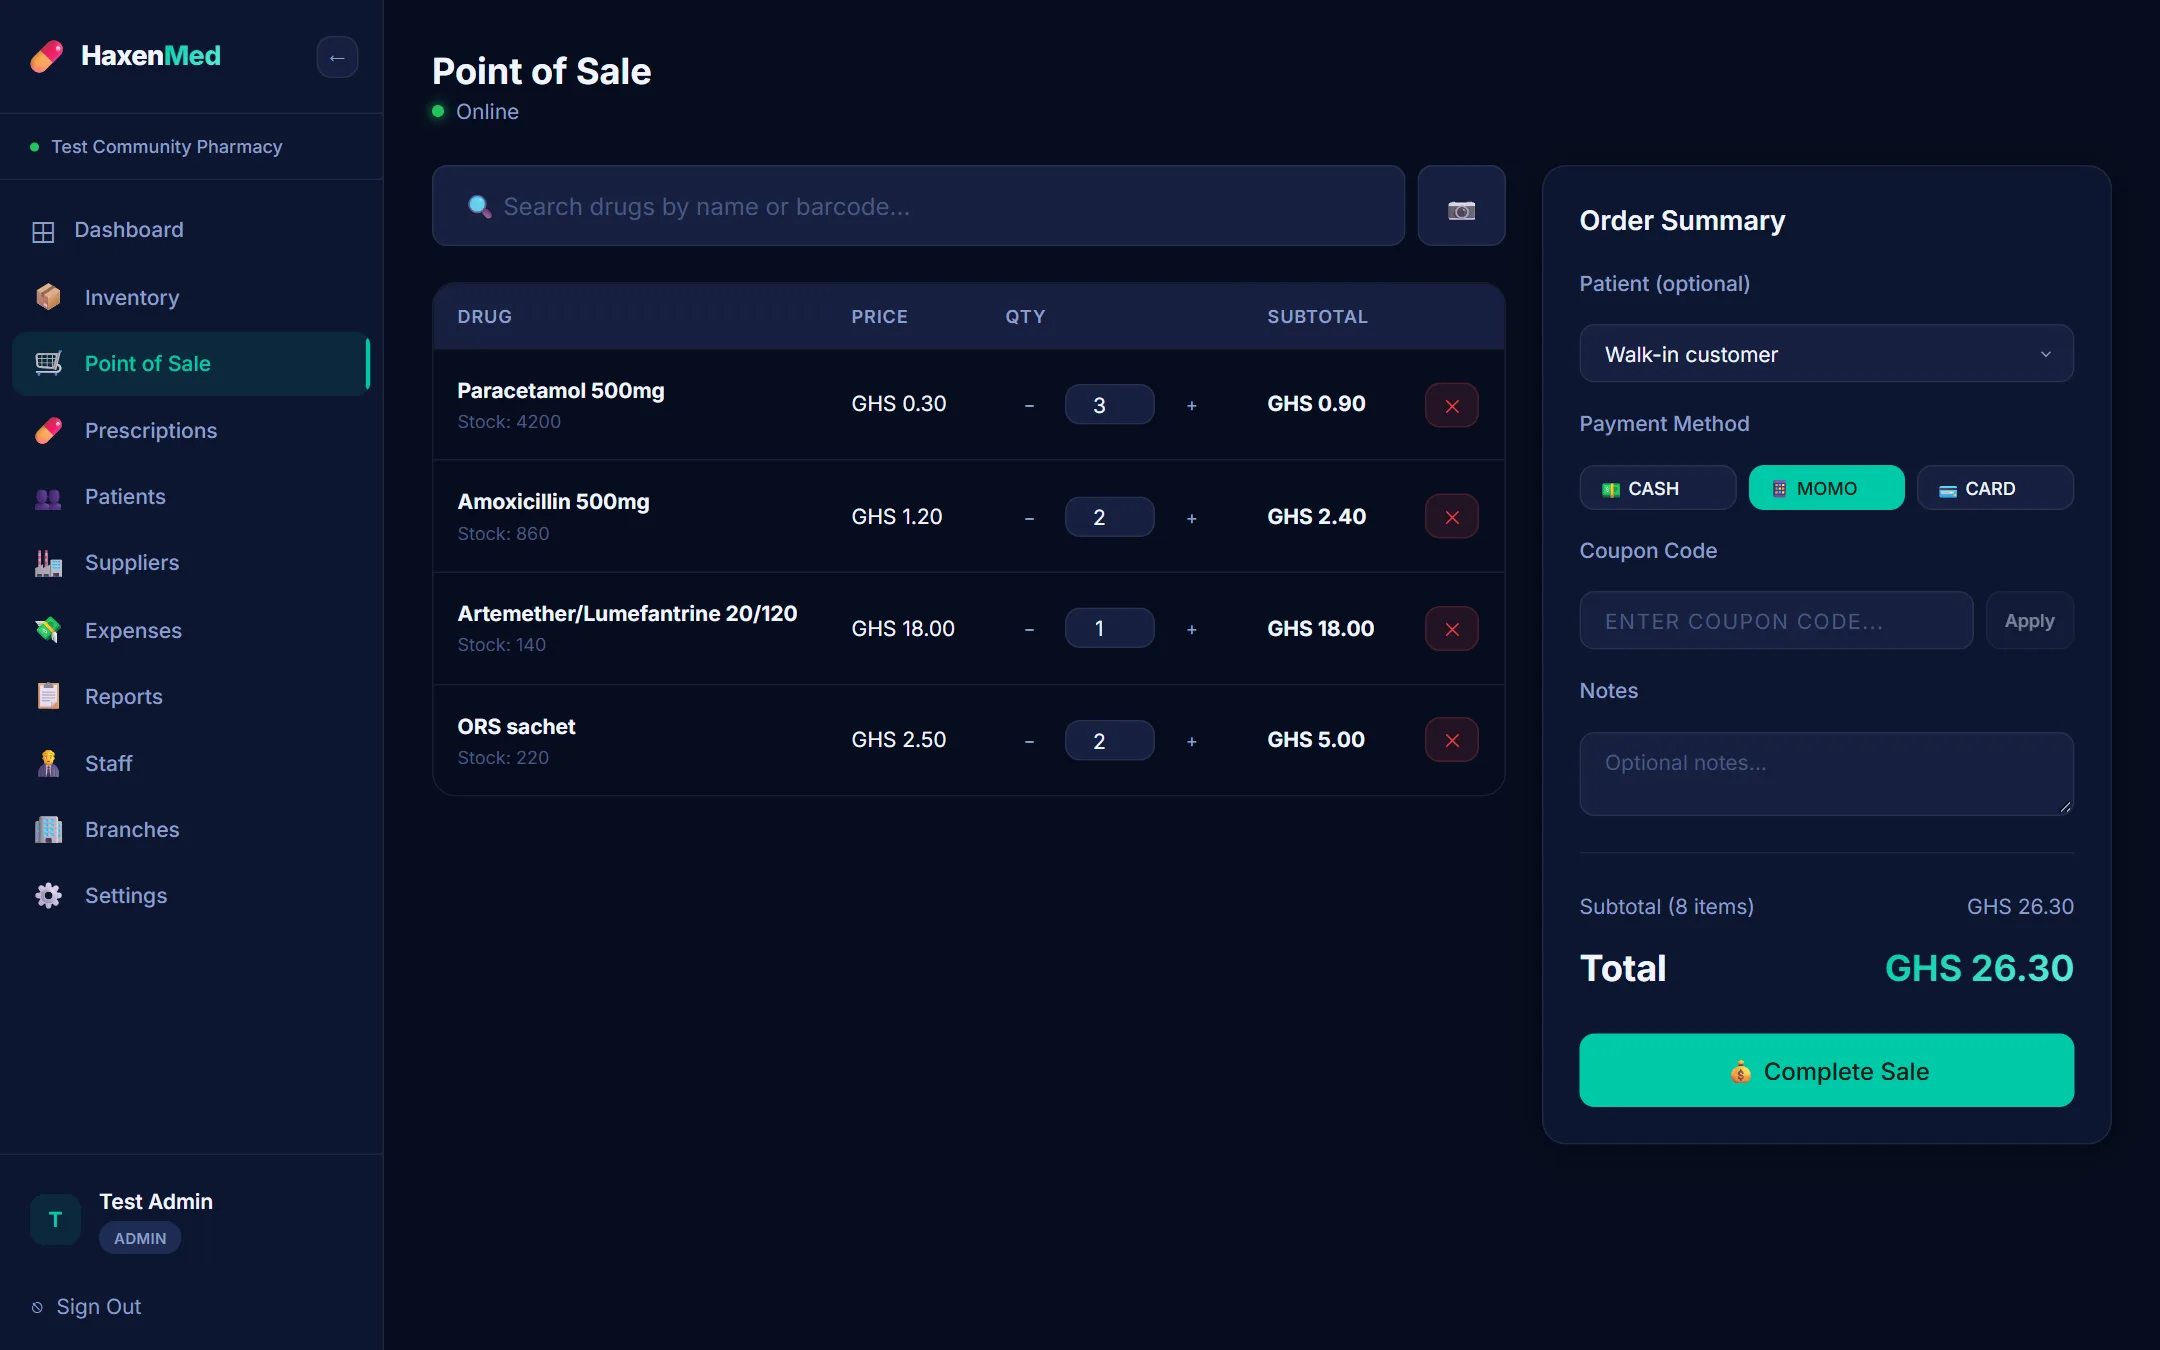Image resolution: width=2160 pixels, height=1350 pixels.
Task: Click SUBTOTAL column header
Action: tap(1317, 317)
